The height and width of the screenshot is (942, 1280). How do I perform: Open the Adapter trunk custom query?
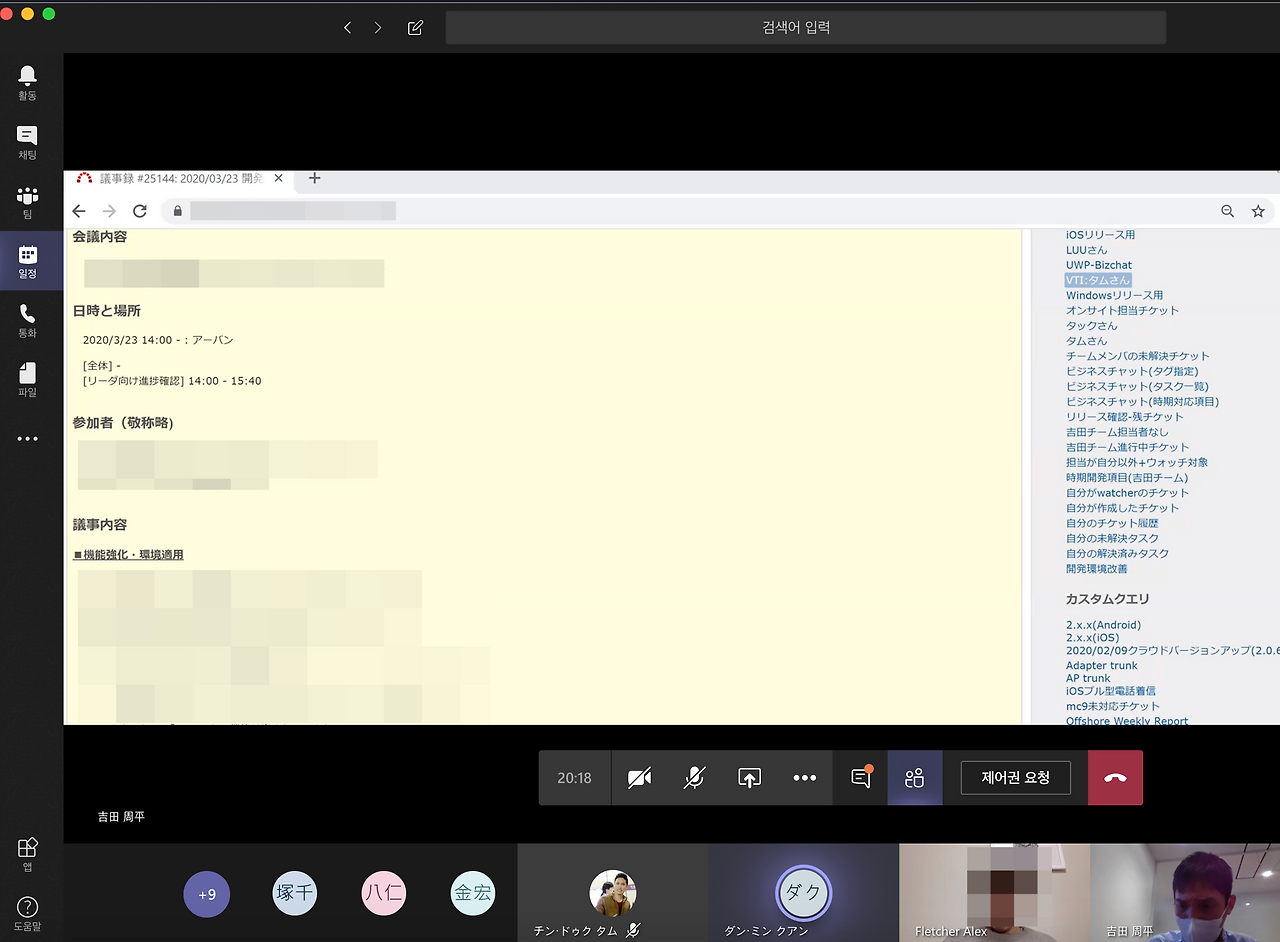[1101, 666]
